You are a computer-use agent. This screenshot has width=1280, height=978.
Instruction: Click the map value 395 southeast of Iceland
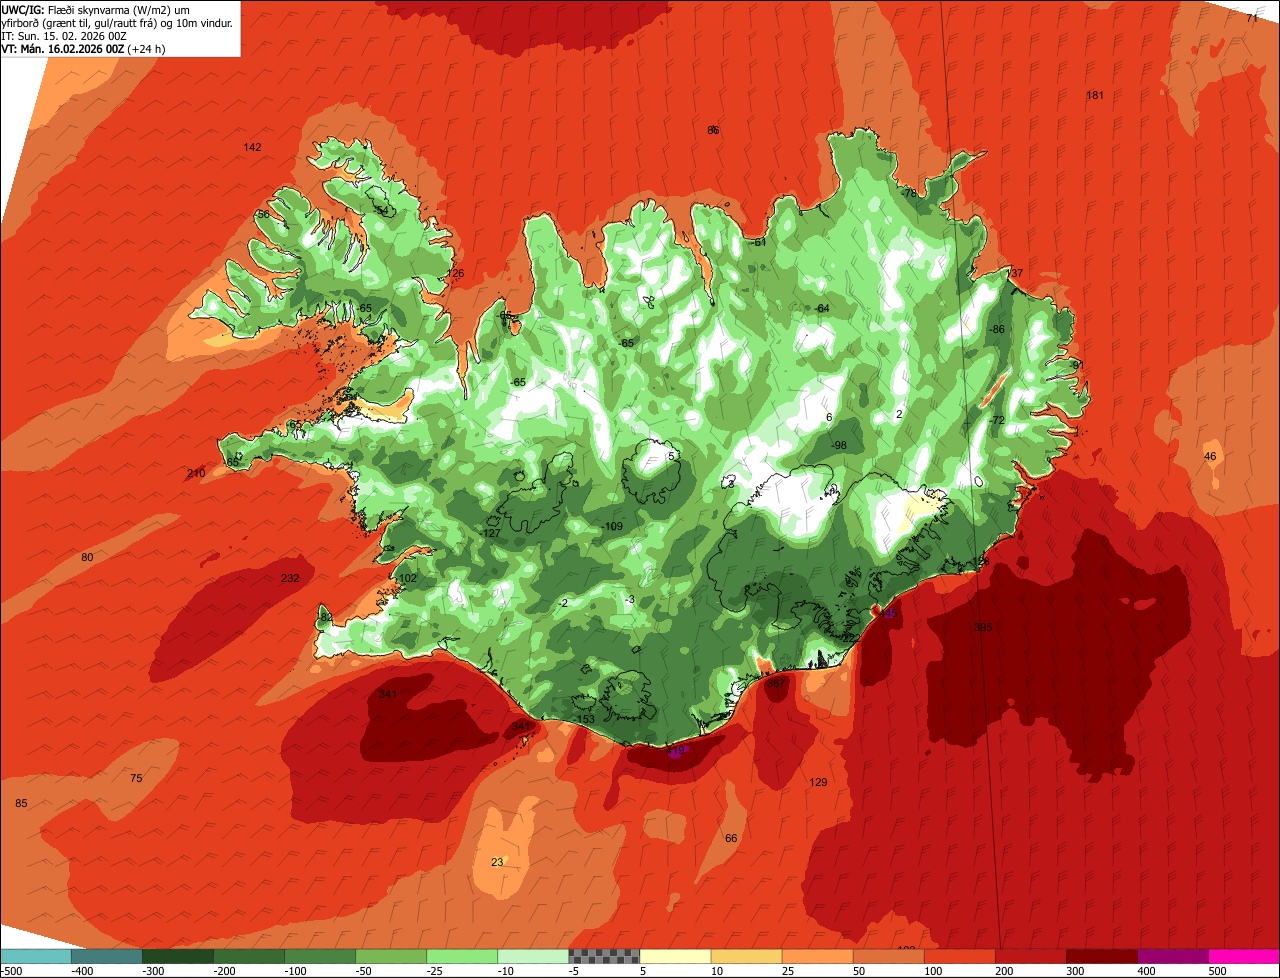pyautogui.click(x=983, y=628)
